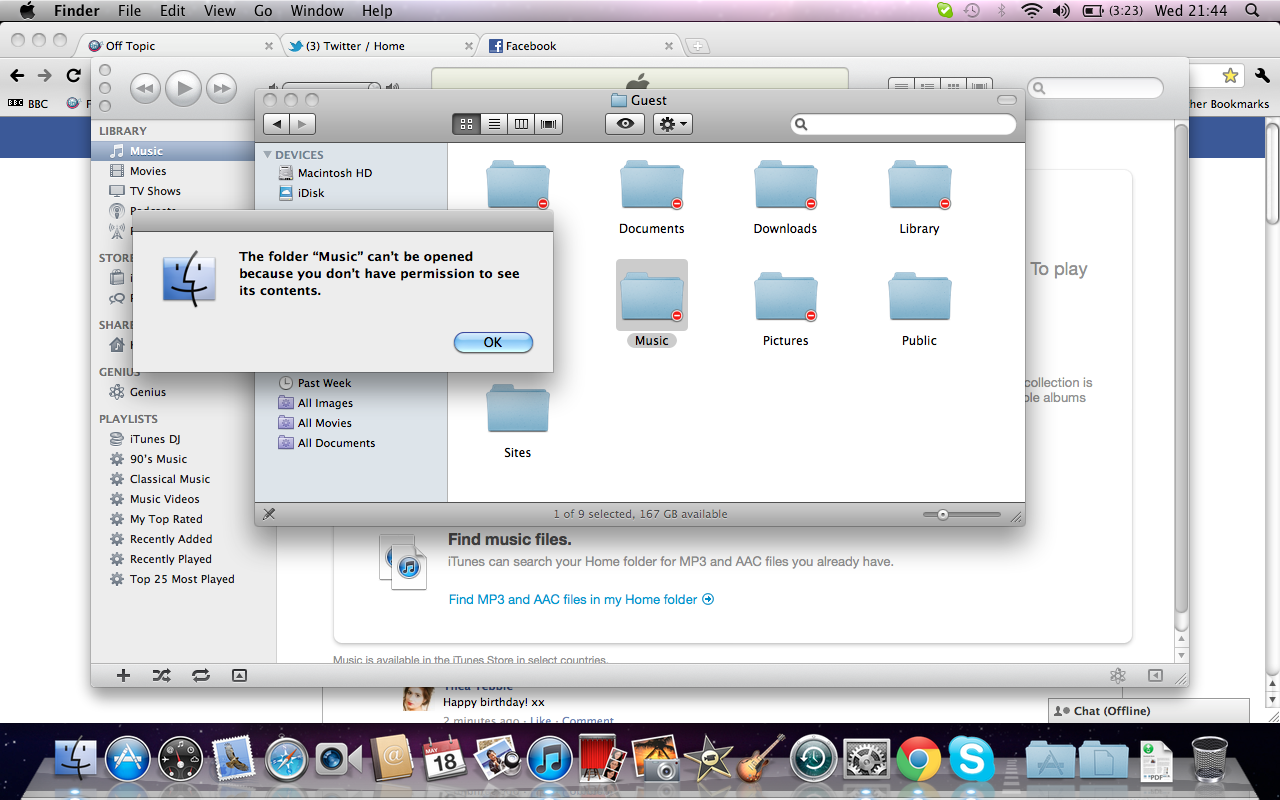Switch Finder window to list view

[494, 124]
